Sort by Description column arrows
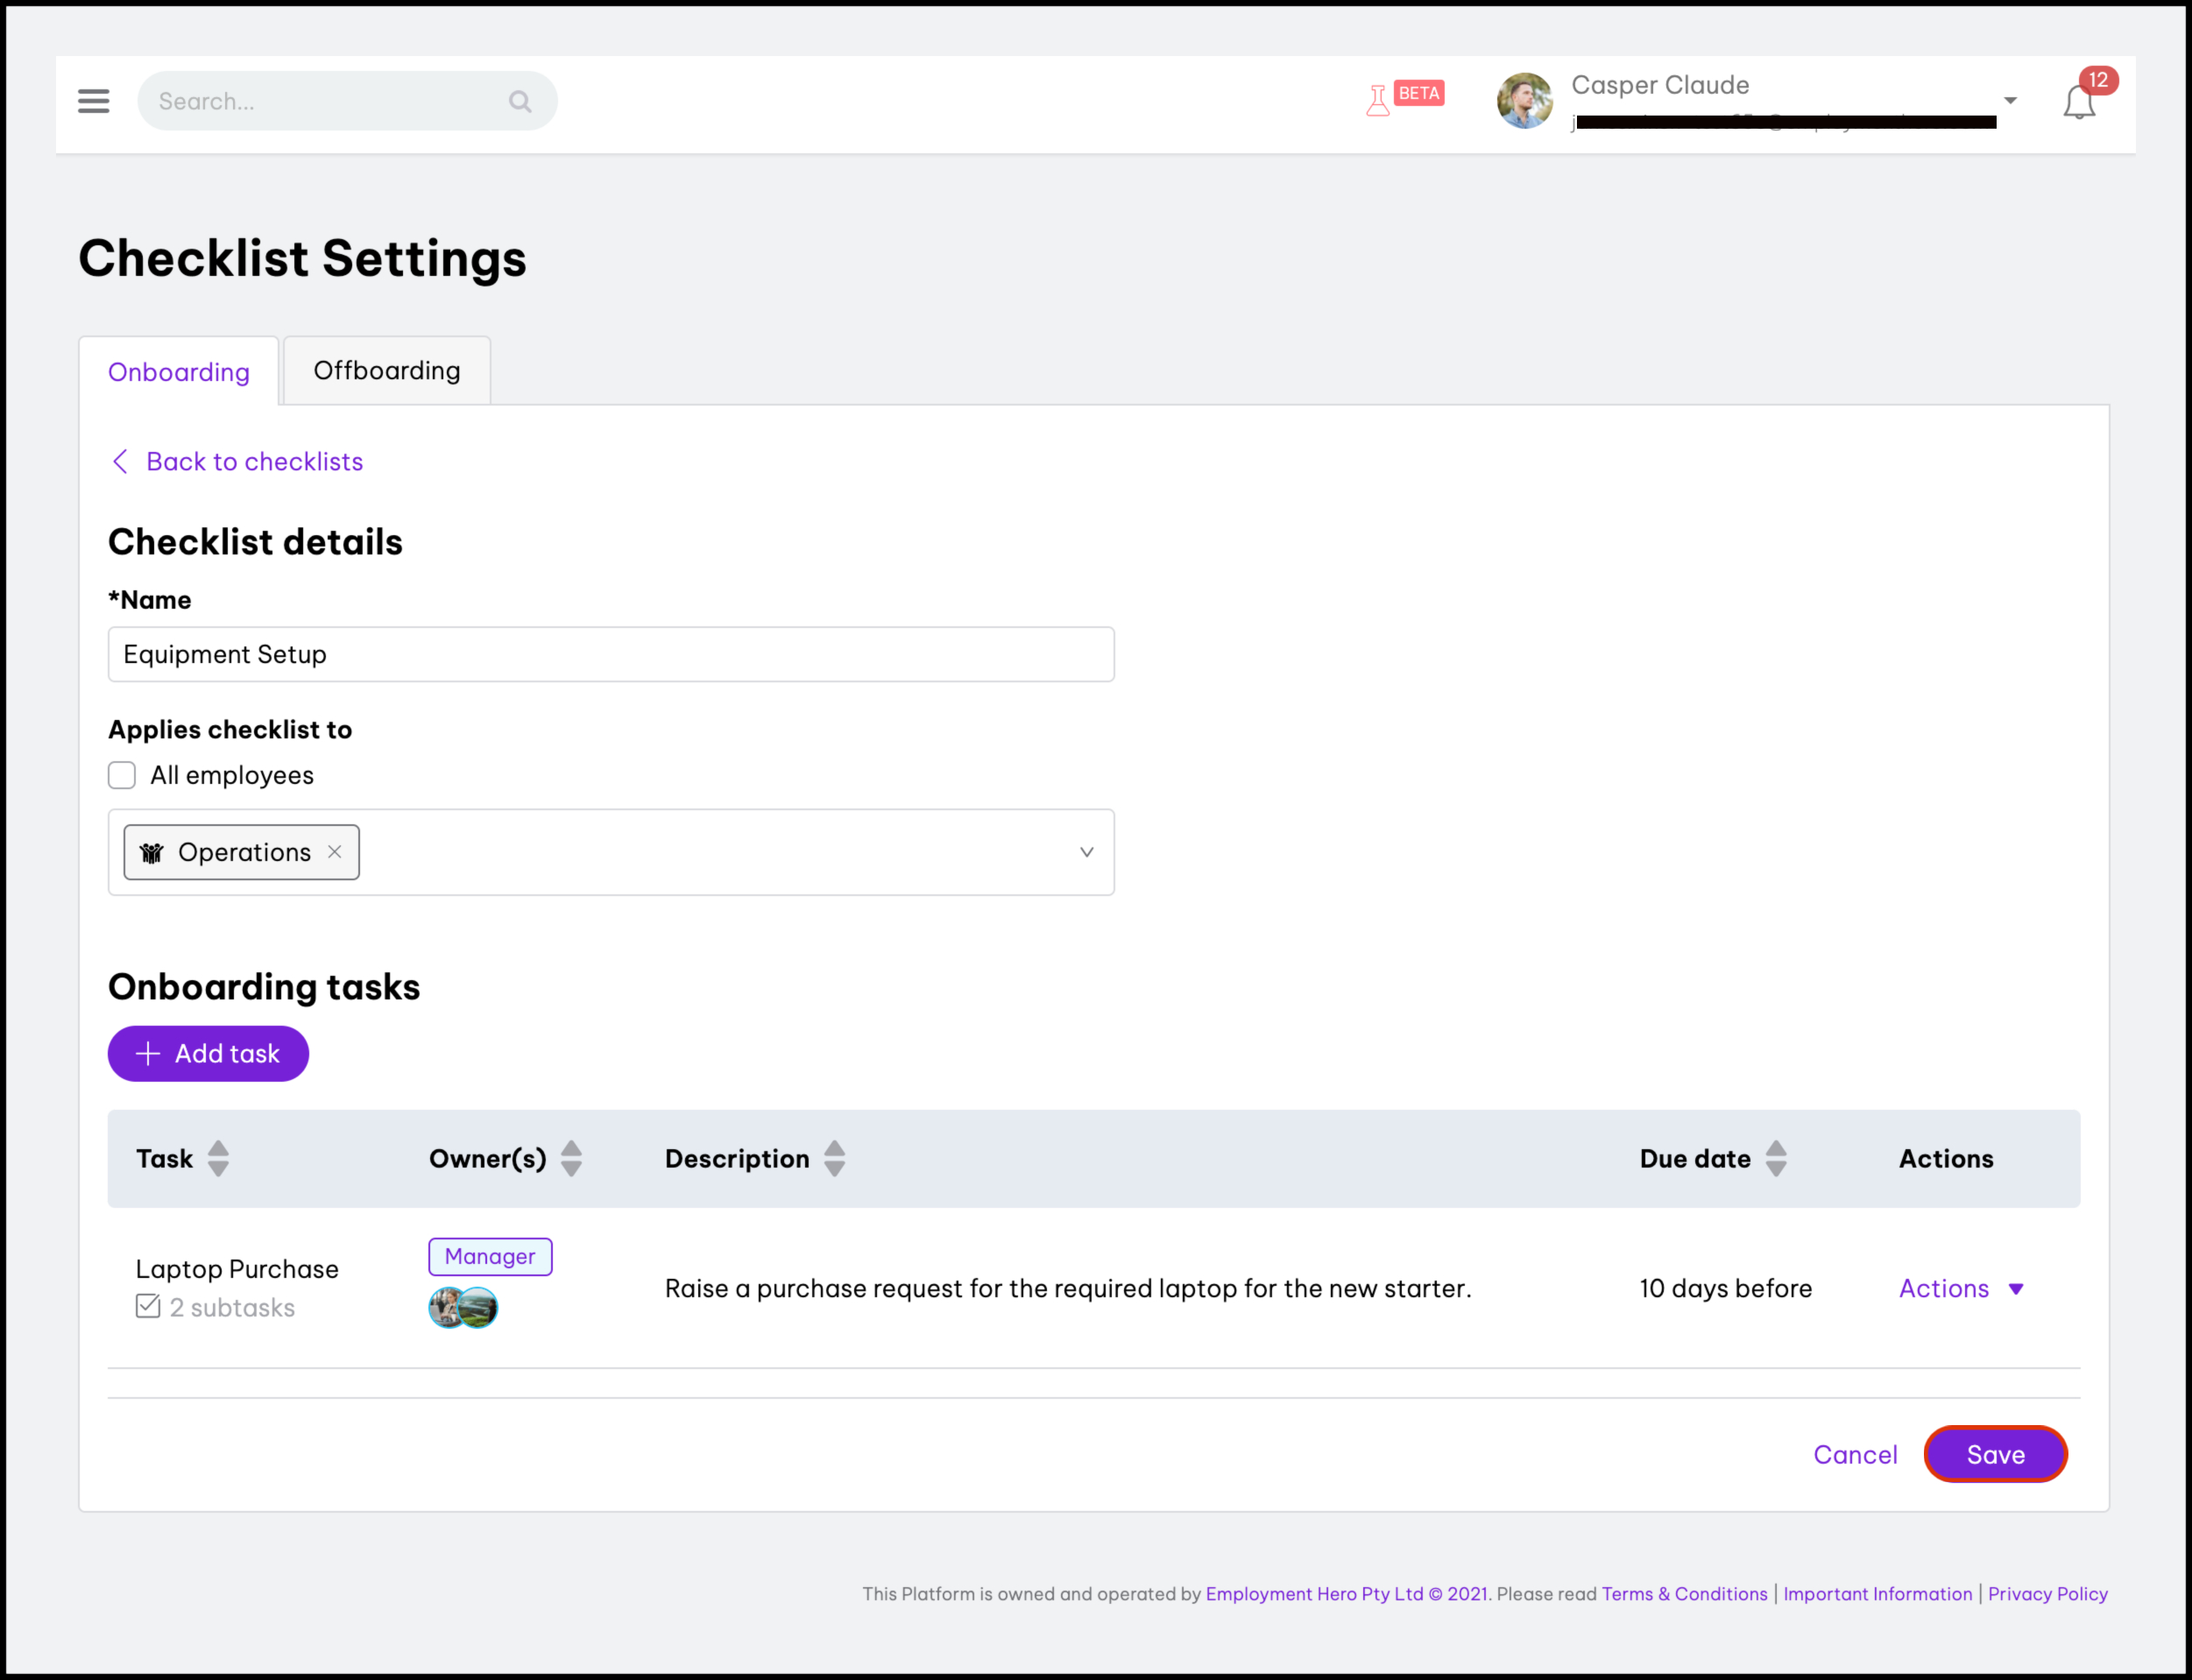 point(834,1158)
